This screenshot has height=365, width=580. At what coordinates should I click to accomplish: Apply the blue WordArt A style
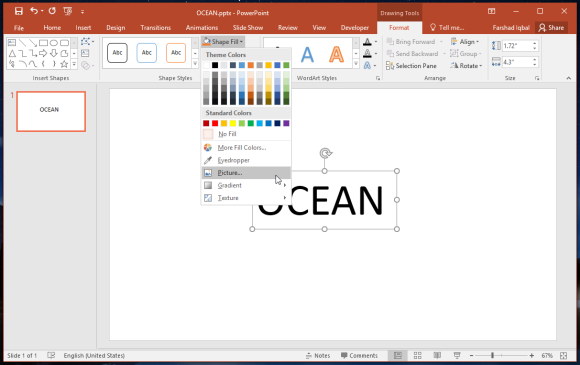coord(307,55)
